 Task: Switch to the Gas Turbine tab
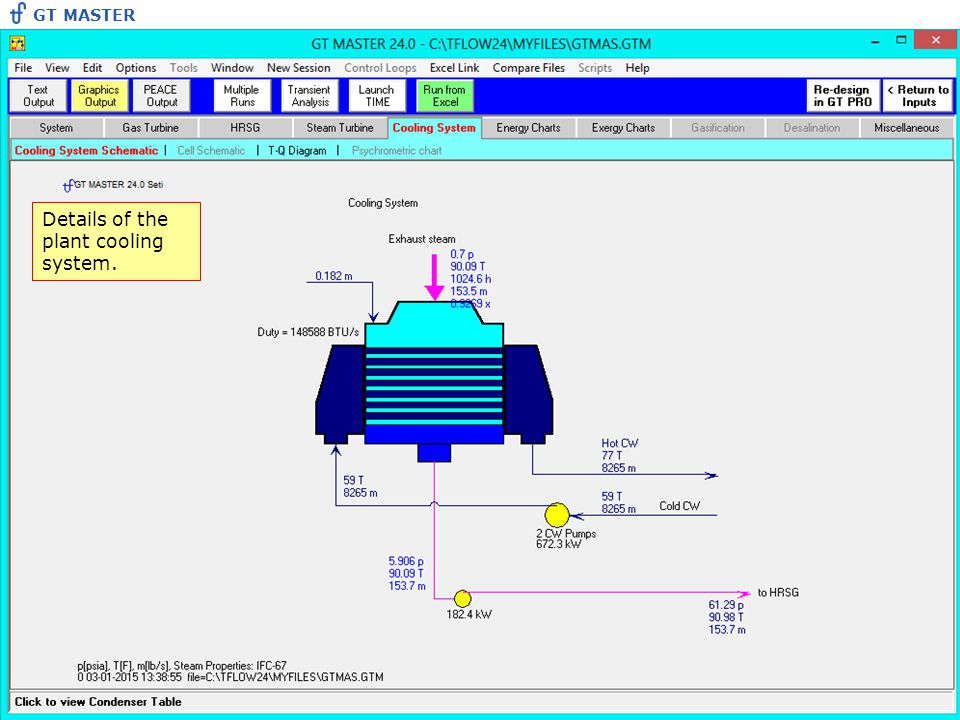[x=151, y=128]
